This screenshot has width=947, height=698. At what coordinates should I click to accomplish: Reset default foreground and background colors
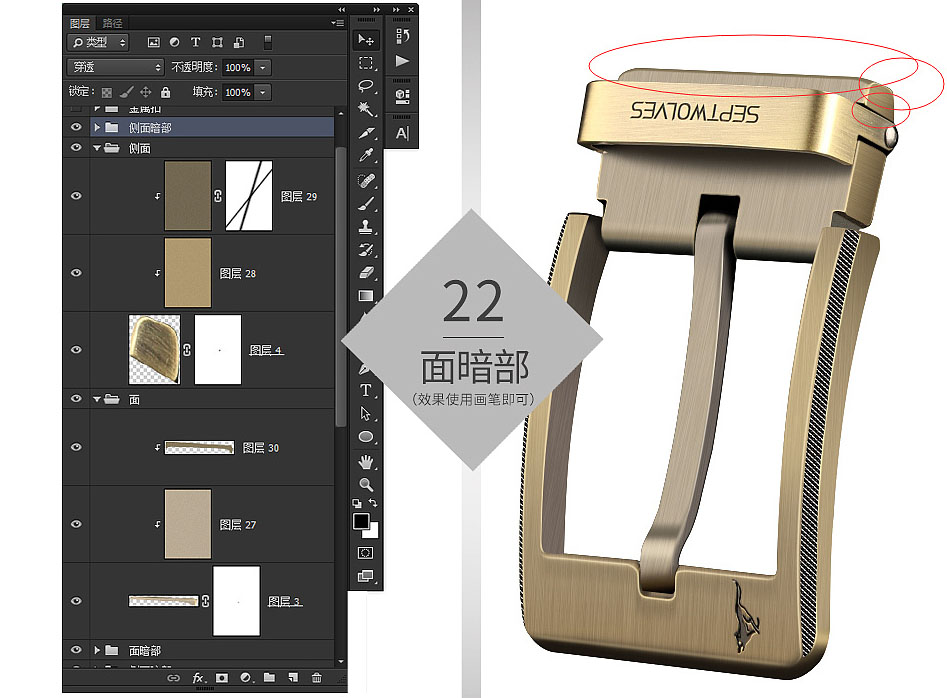pyautogui.click(x=357, y=503)
